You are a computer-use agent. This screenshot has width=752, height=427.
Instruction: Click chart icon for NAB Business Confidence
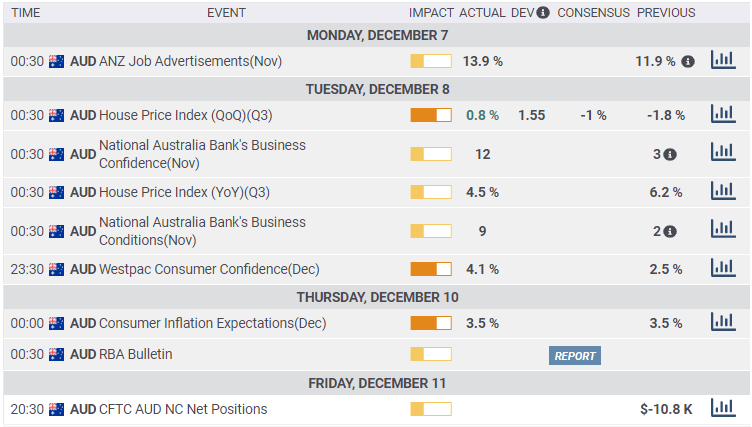pos(722,154)
